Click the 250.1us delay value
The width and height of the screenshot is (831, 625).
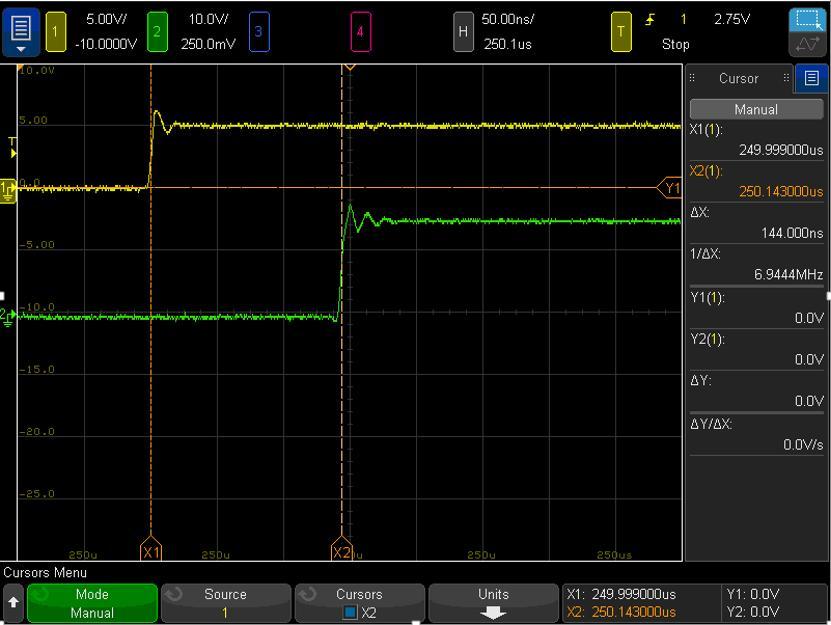tap(507, 44)
